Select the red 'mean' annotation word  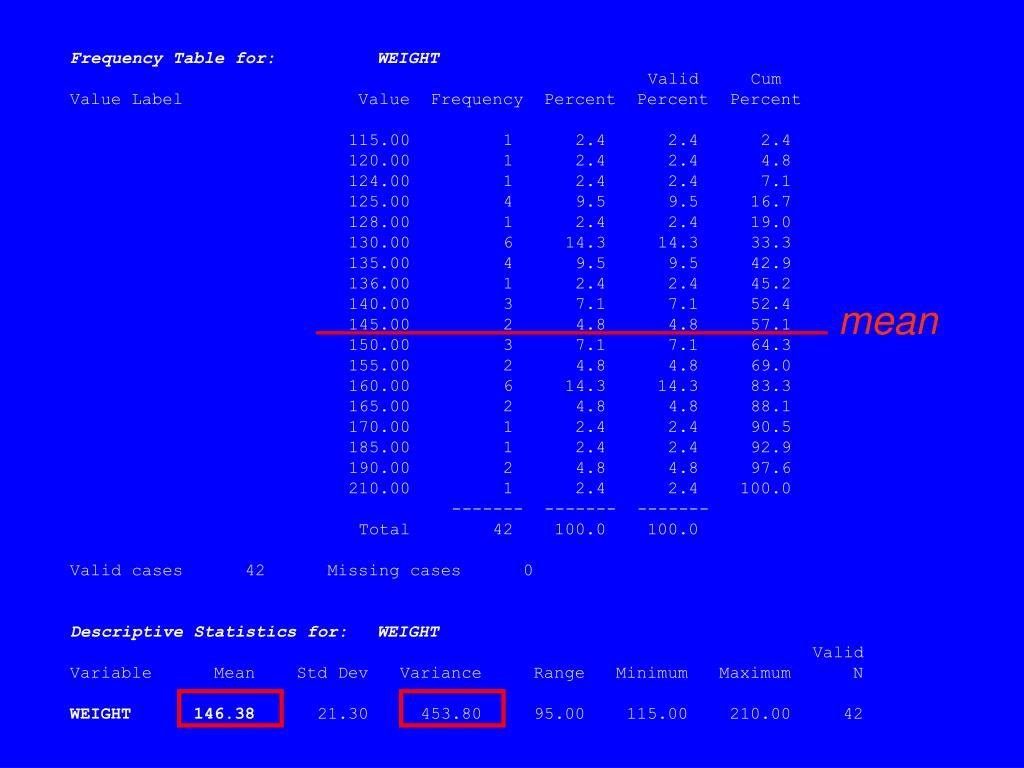click(889, 321)
